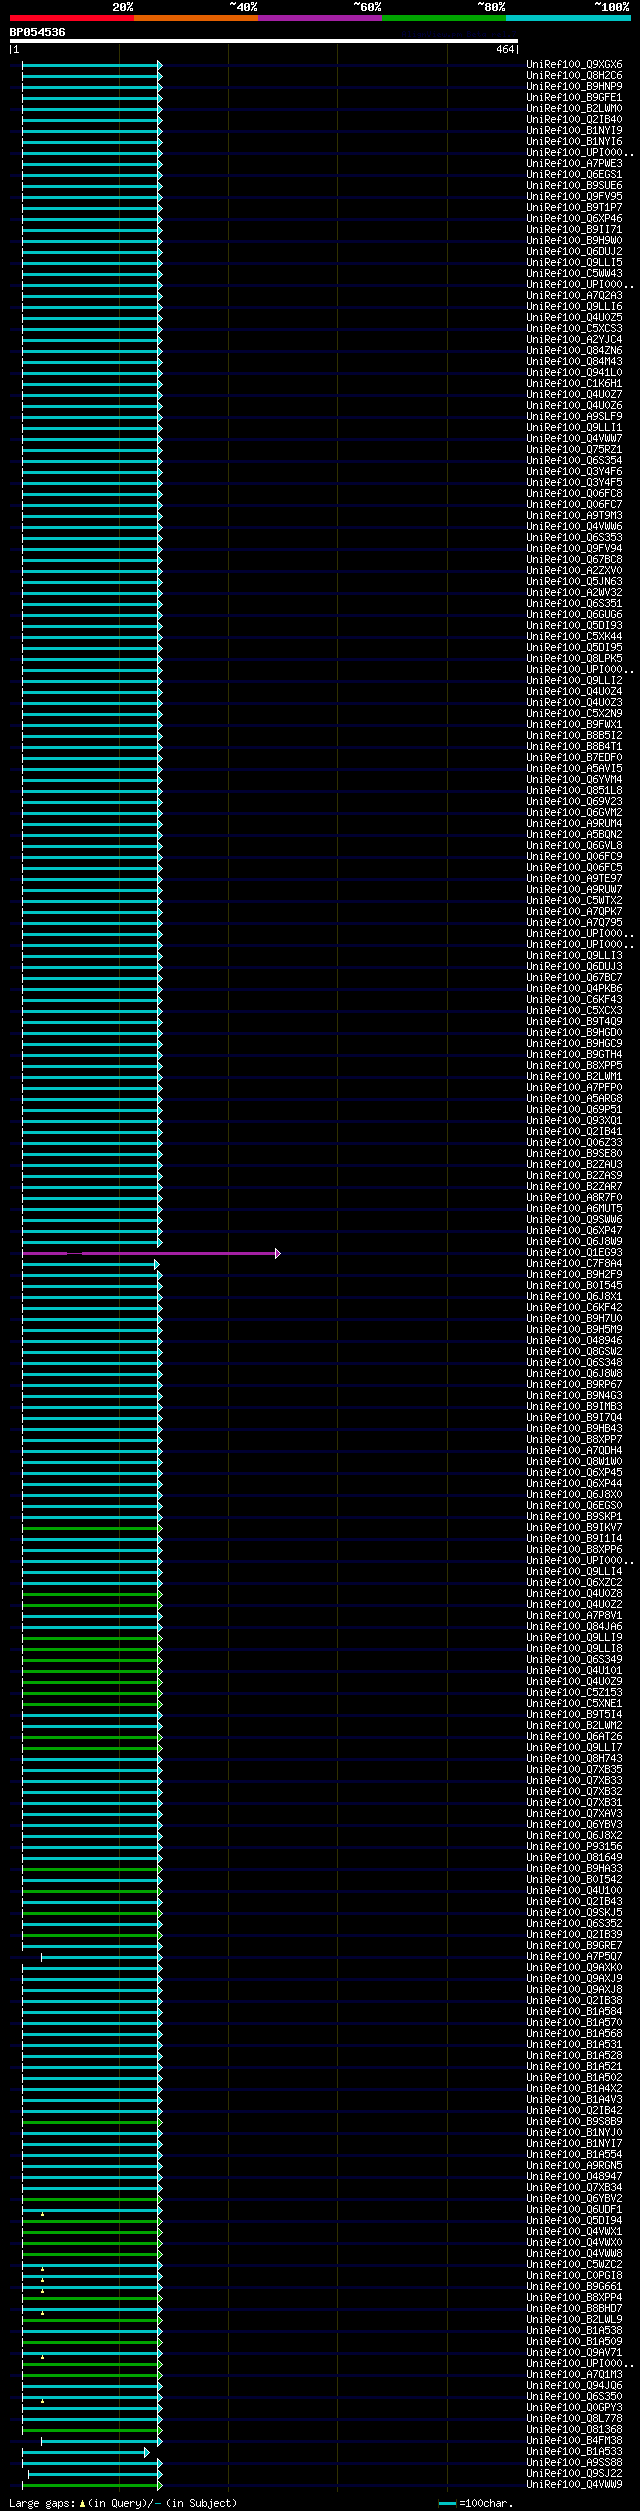Screen dimensions: 640x2511
Task: Open hit UniRef100_B9GFE1
Action: (574, 98)
